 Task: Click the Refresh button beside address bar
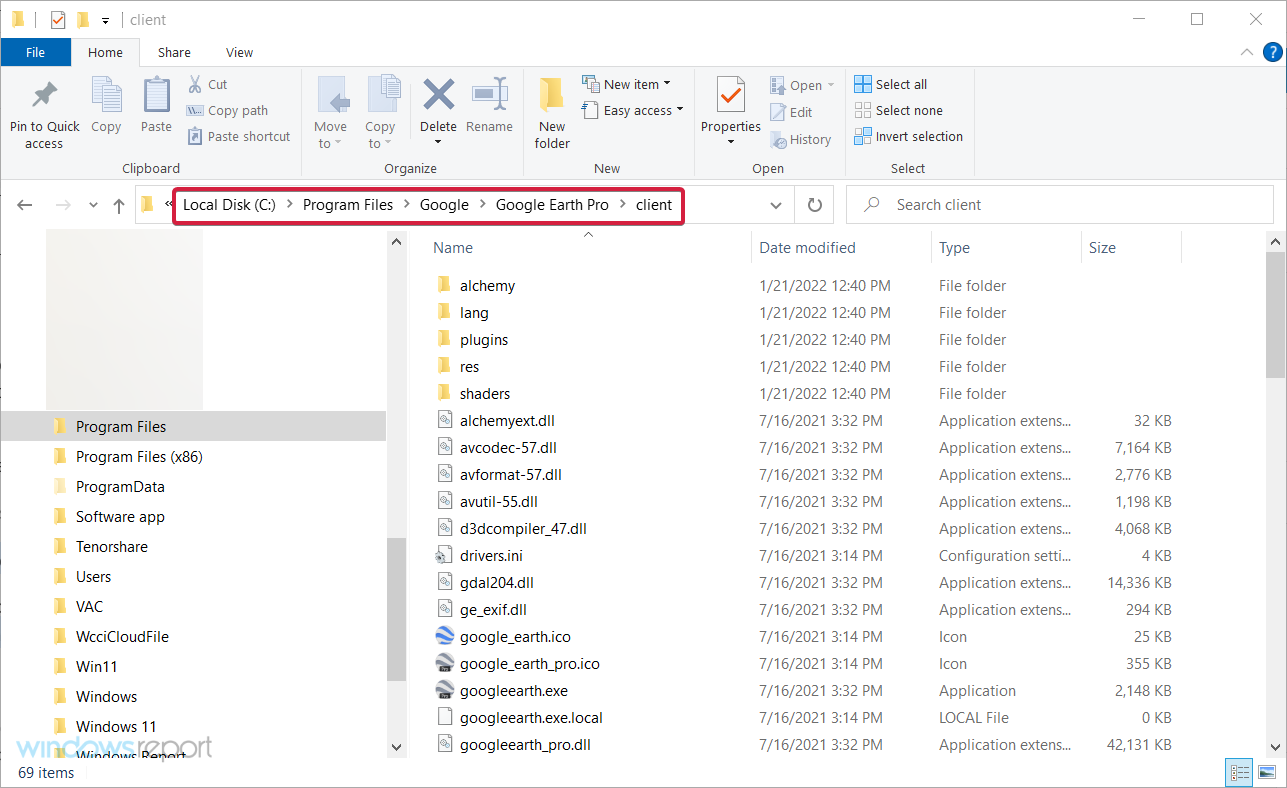coord(815,205)
